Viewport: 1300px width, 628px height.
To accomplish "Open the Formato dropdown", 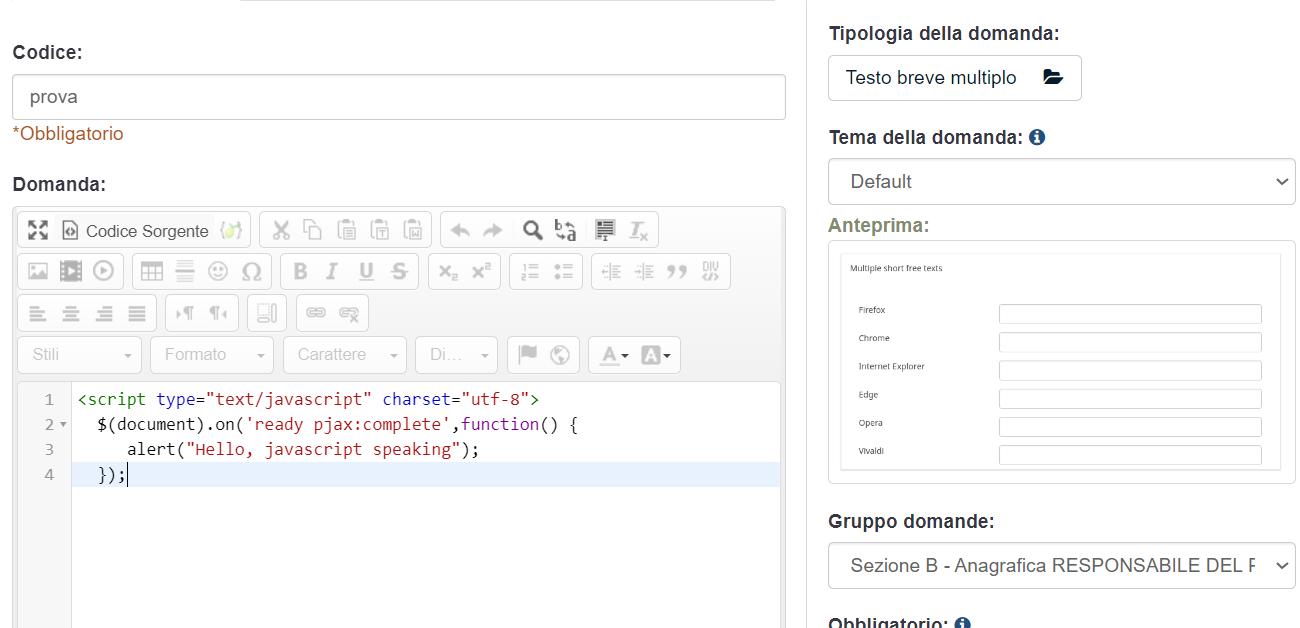I will click(212, 355).
